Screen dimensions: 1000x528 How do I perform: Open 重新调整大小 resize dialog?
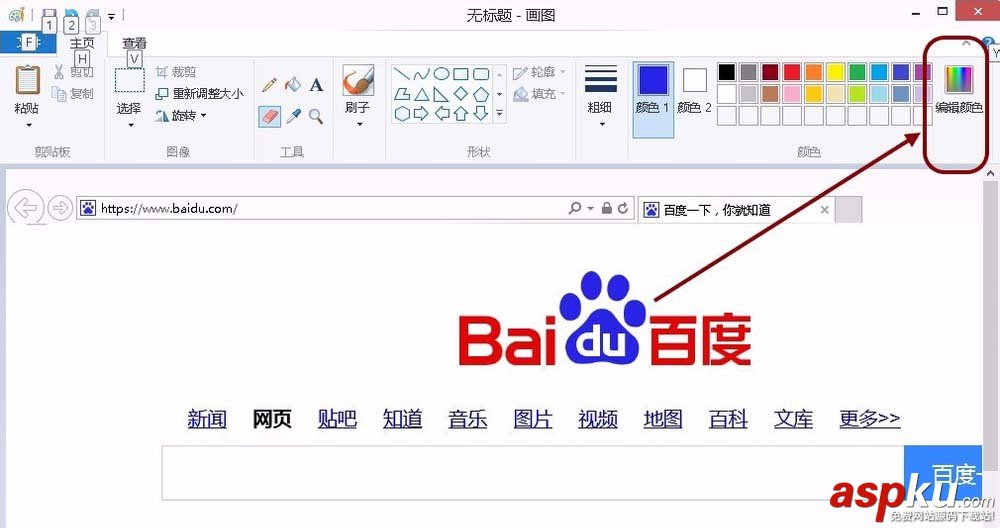[x=200, y=94]
